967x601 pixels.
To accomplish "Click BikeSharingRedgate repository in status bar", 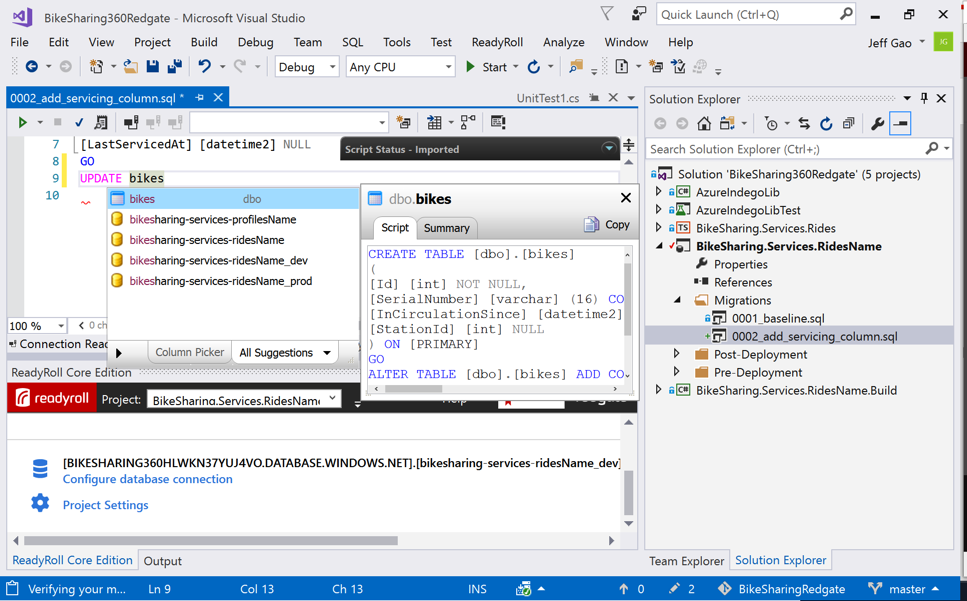I will tap(781, 589).
